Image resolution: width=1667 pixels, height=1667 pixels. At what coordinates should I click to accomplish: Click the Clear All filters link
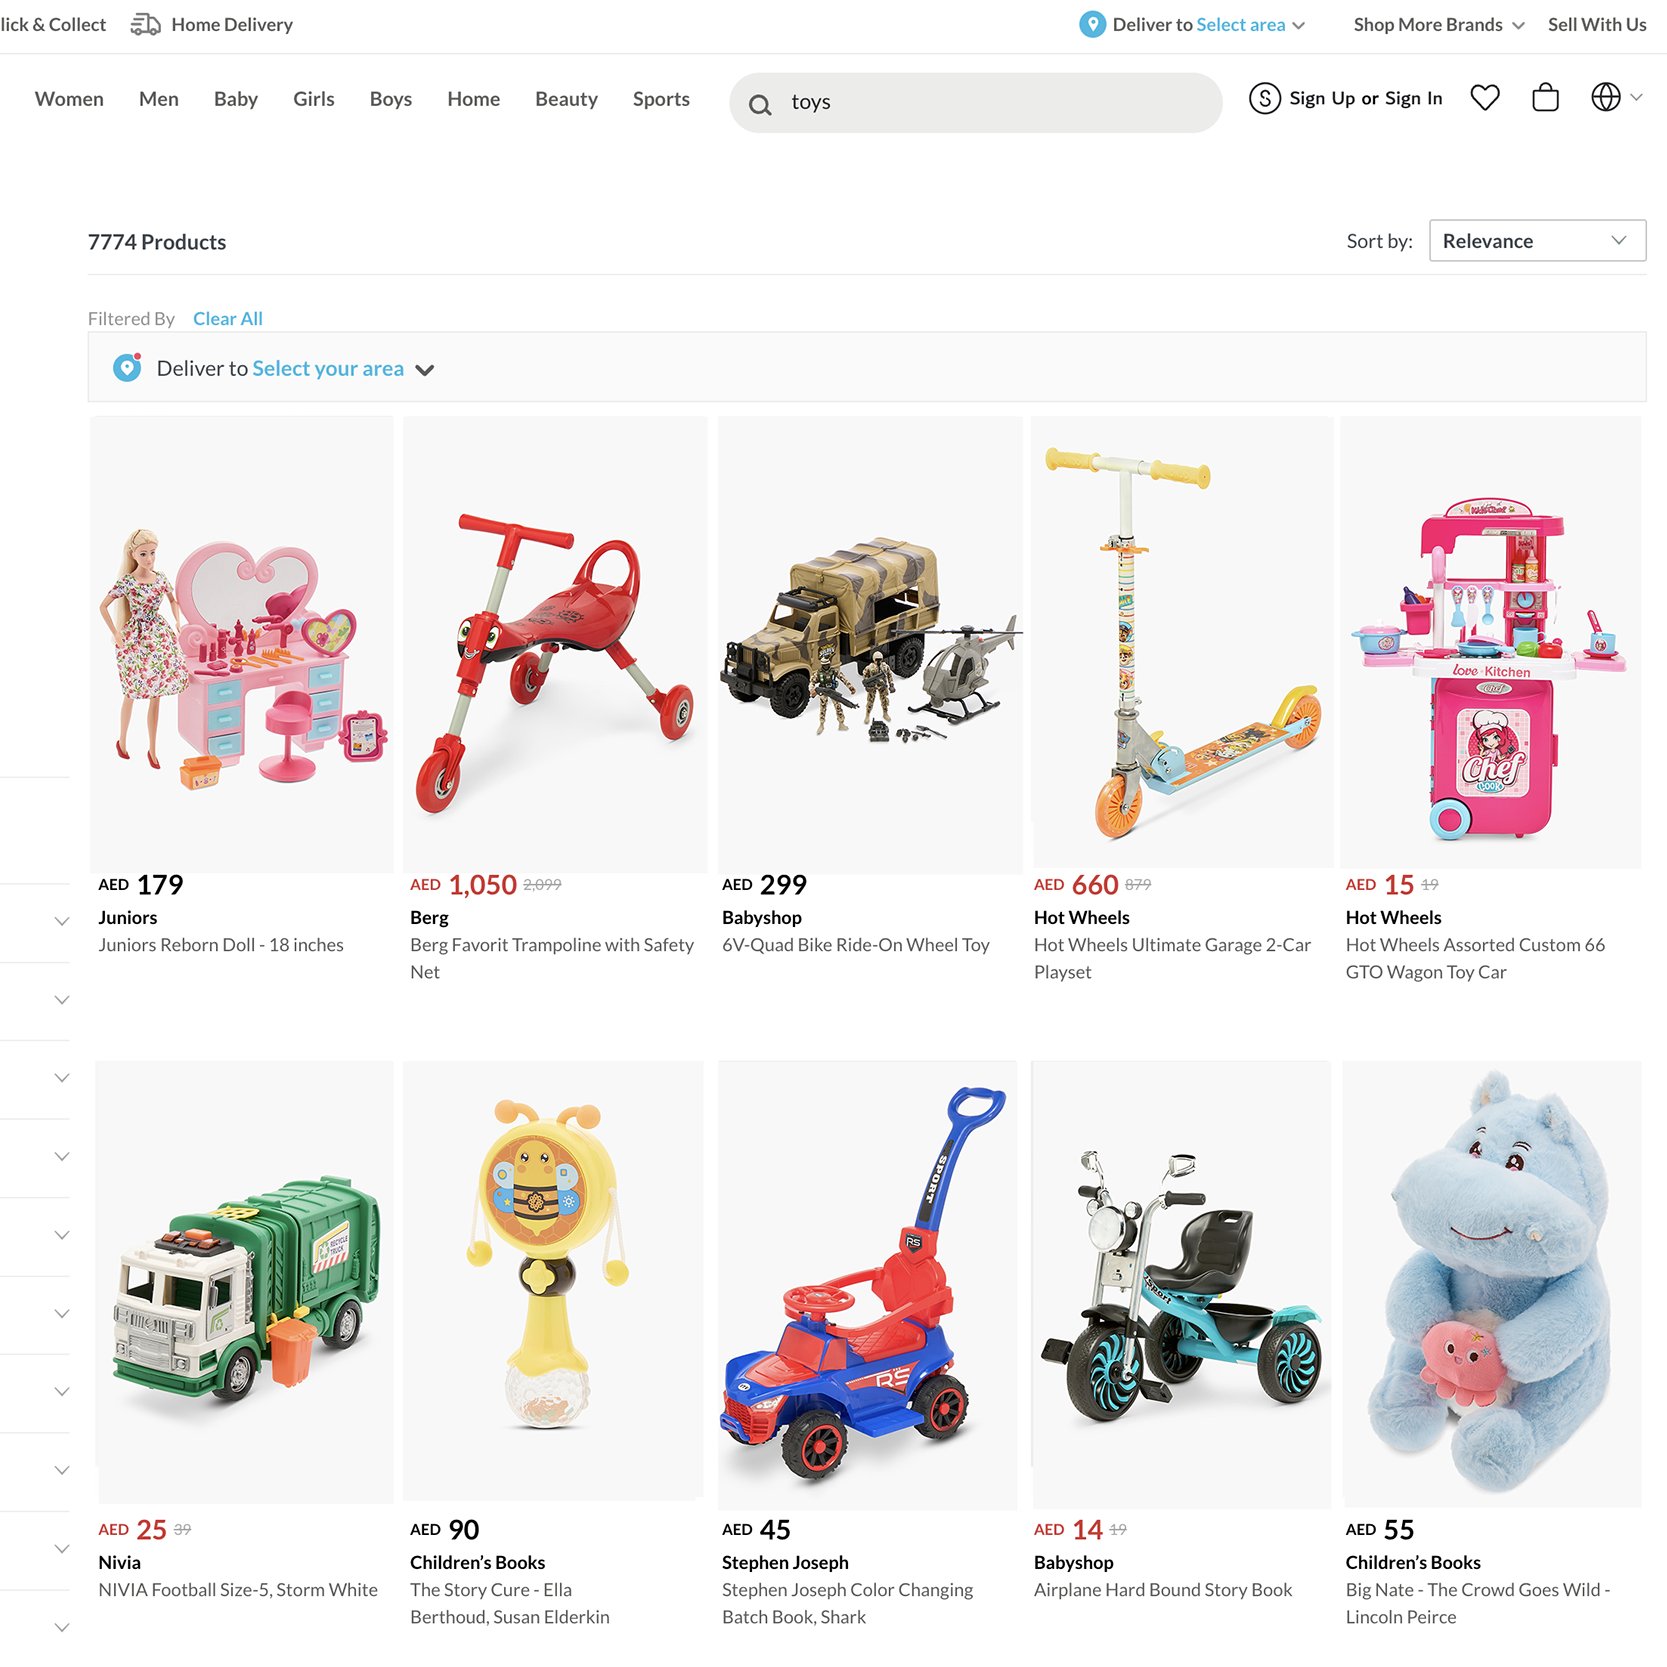(228, 318)
